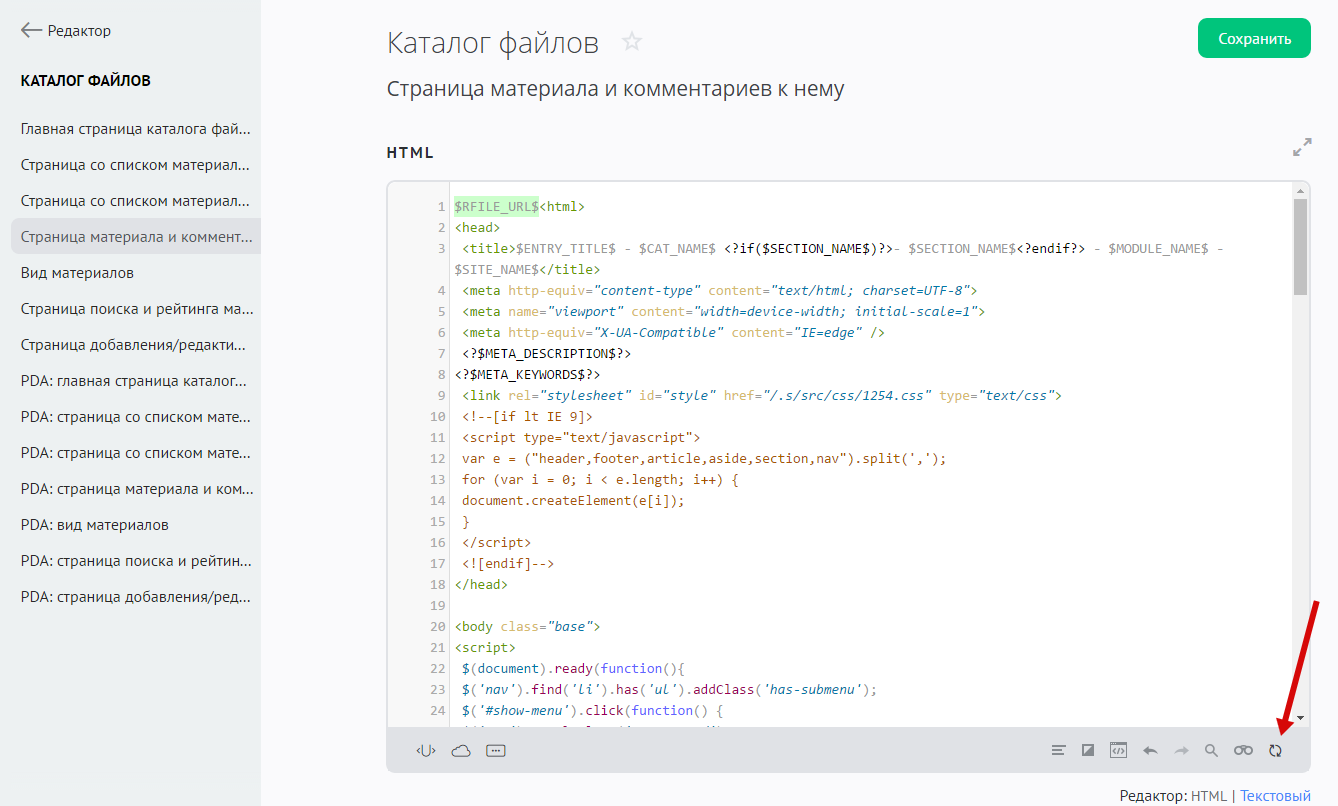
Task: Click the contrast theme square icon
Action: (x=1088, y=751)
